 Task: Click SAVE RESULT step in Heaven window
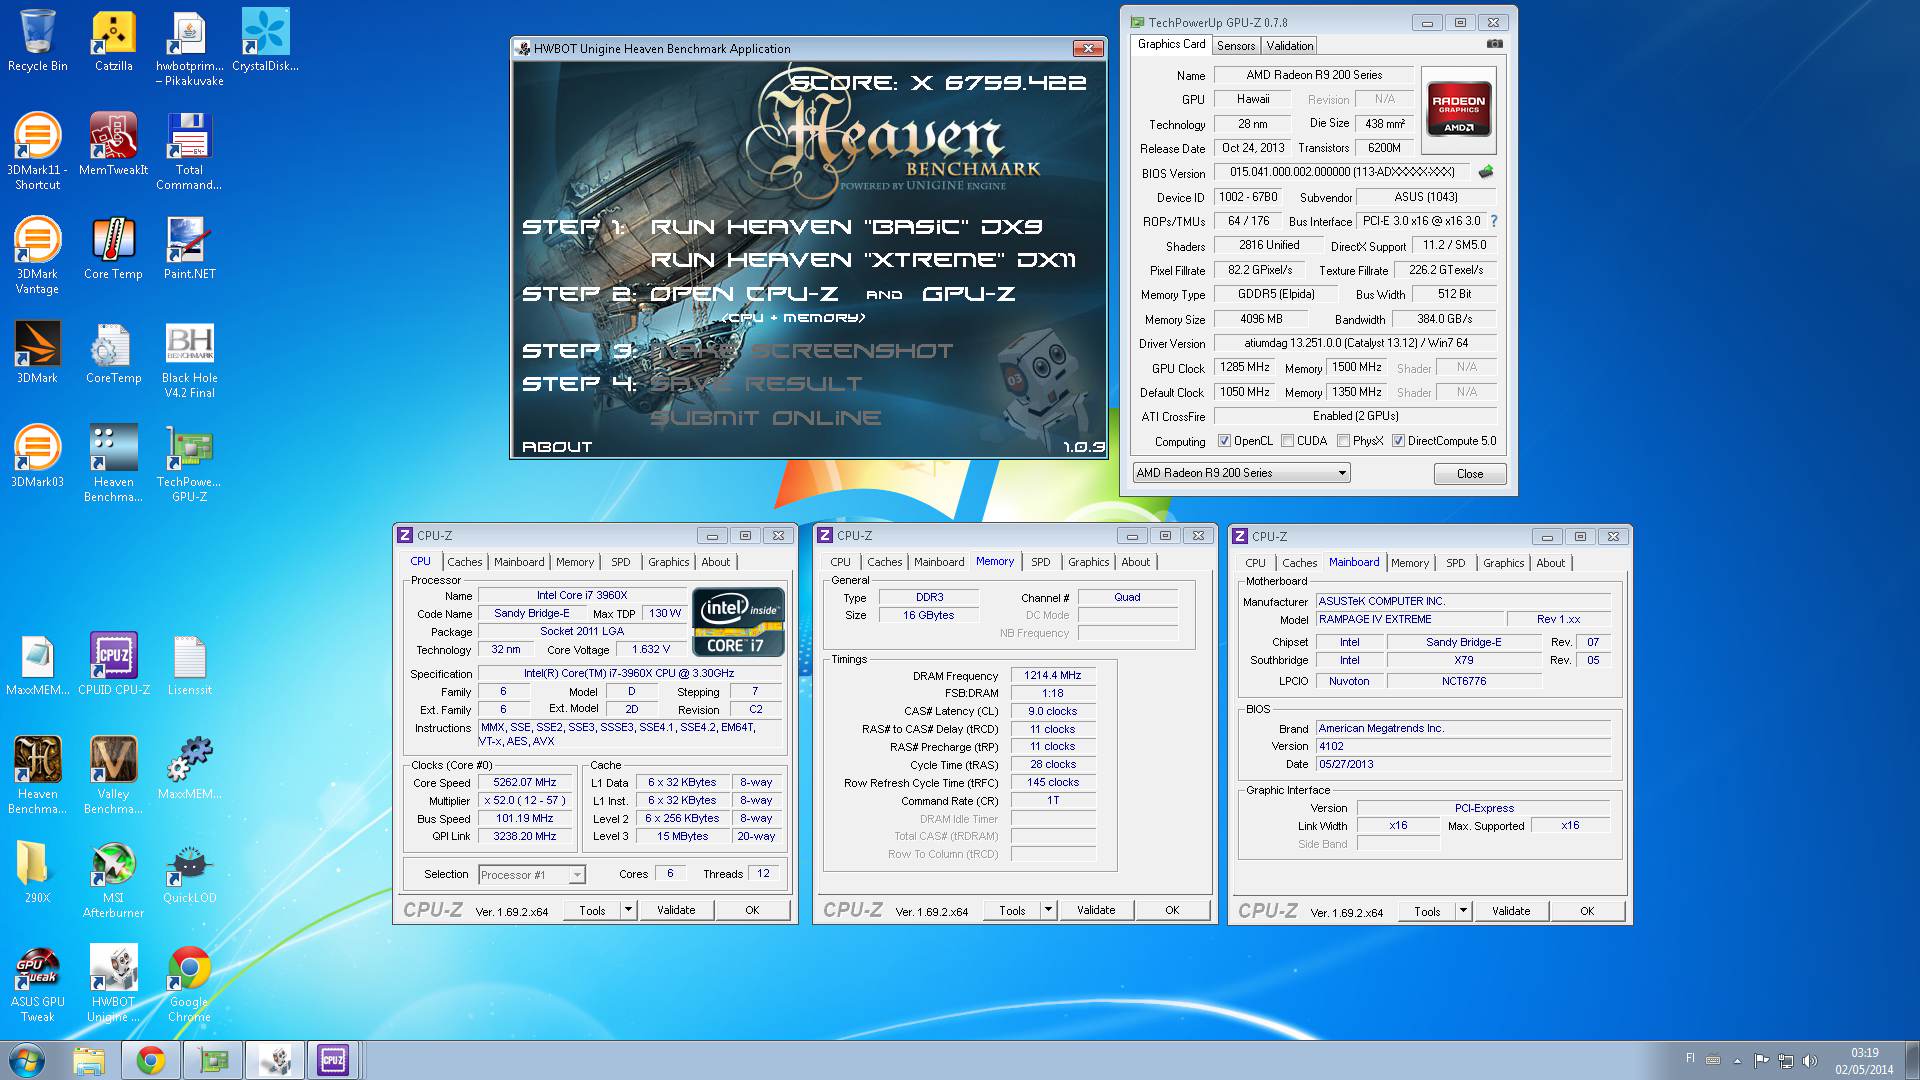tap(757, 384)
